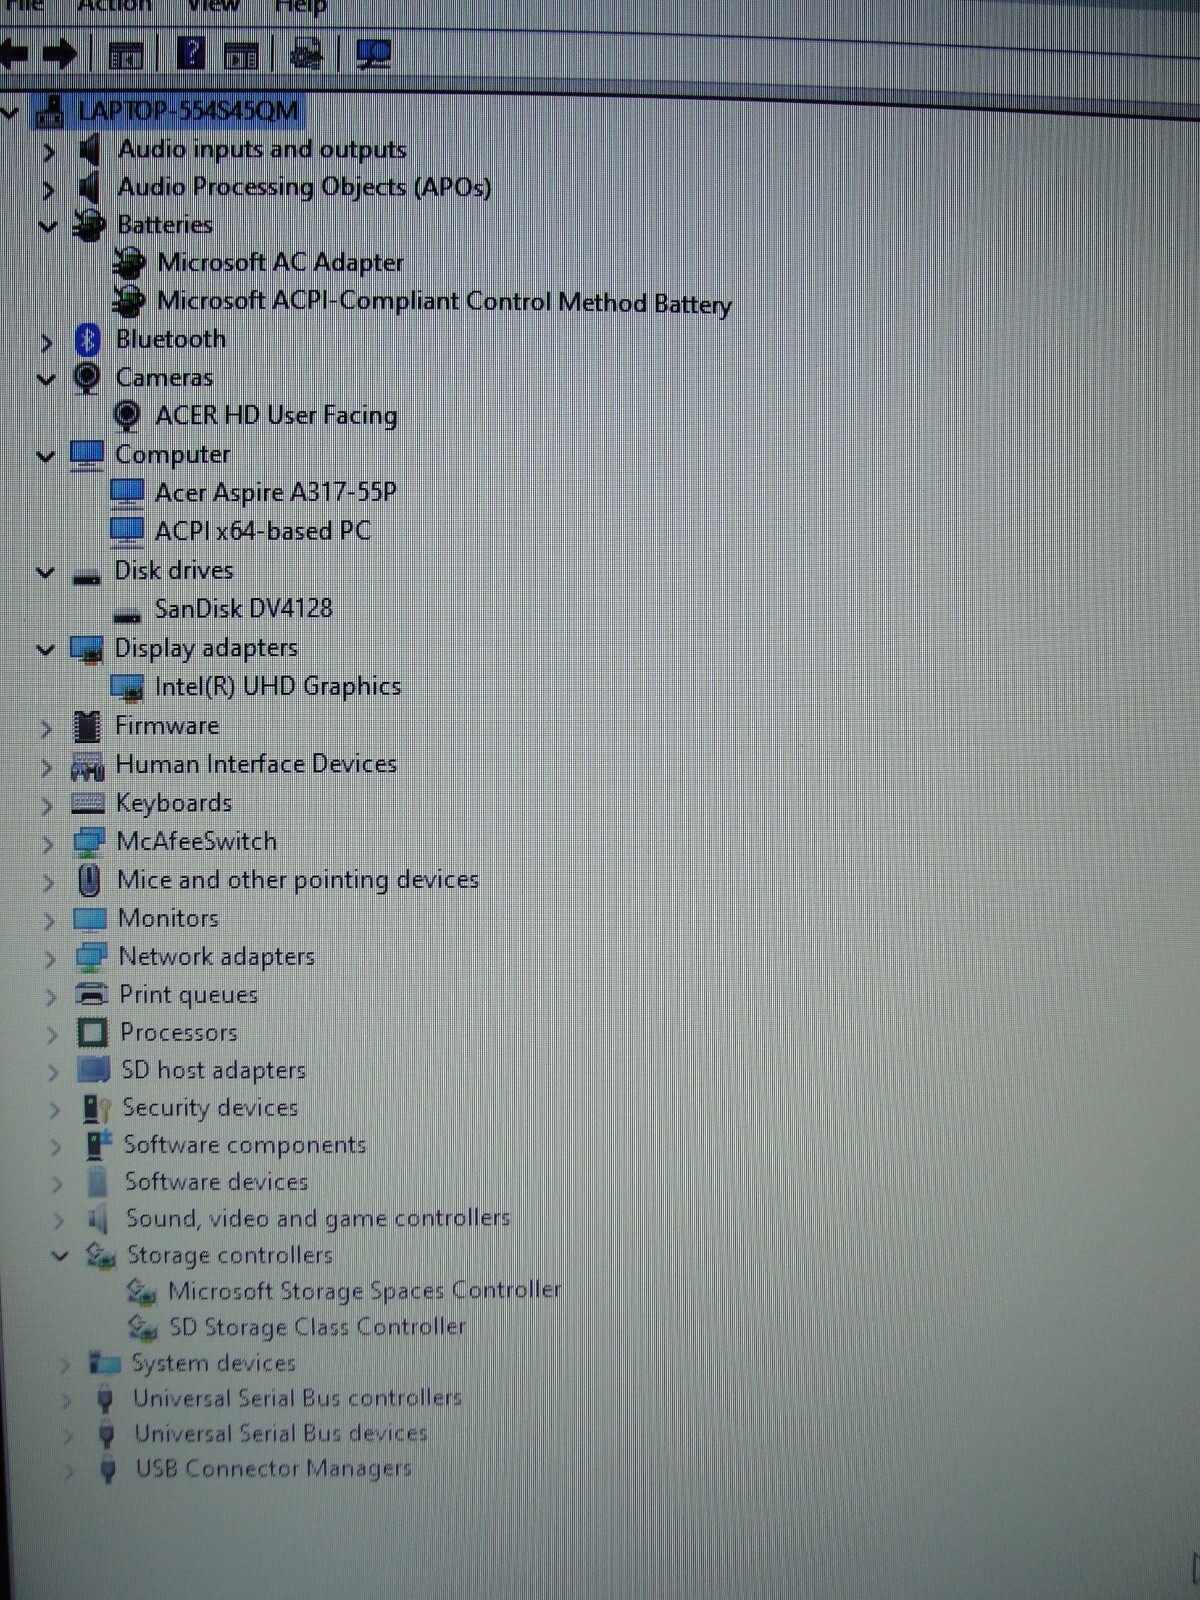Image resolution: width=1200 pixels, height=1600 pixels.
Task: Click the Bluetooth category icon
Action: 87,340
